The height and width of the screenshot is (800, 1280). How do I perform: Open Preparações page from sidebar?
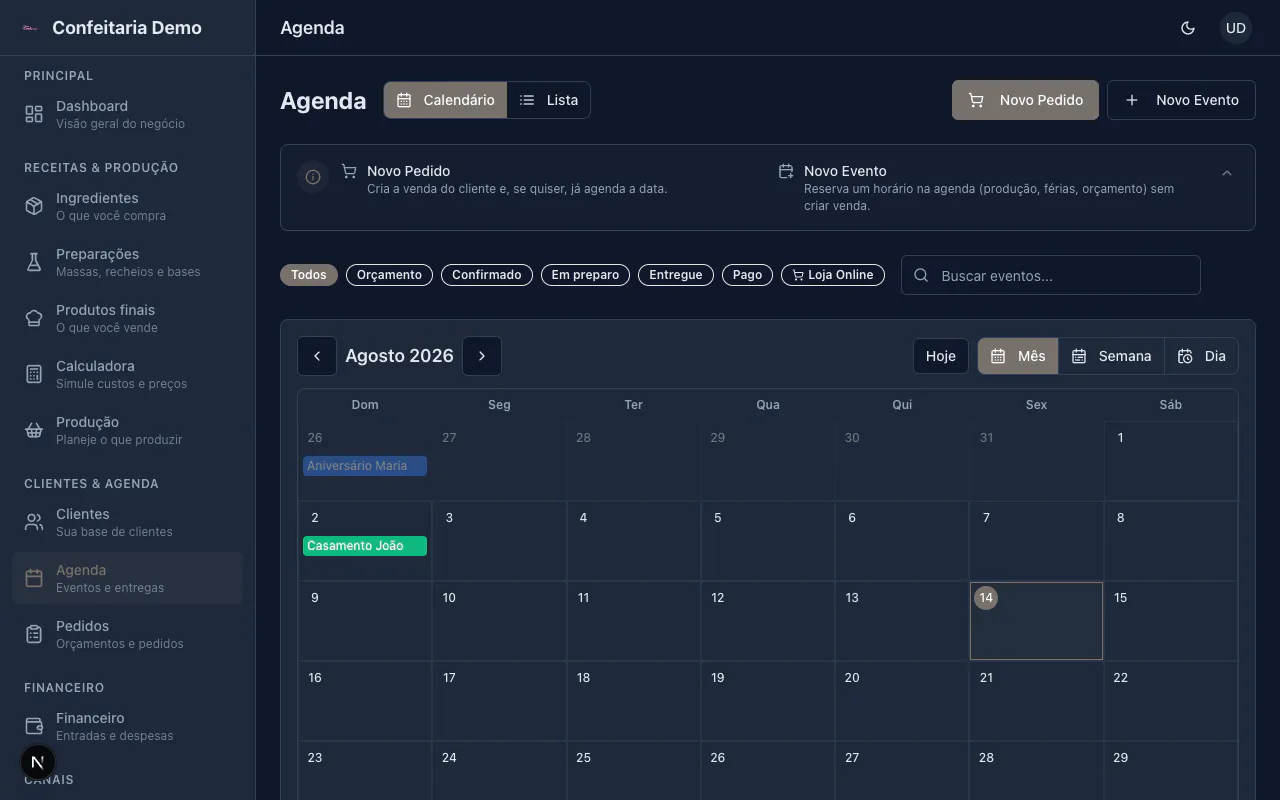[127, 262]
